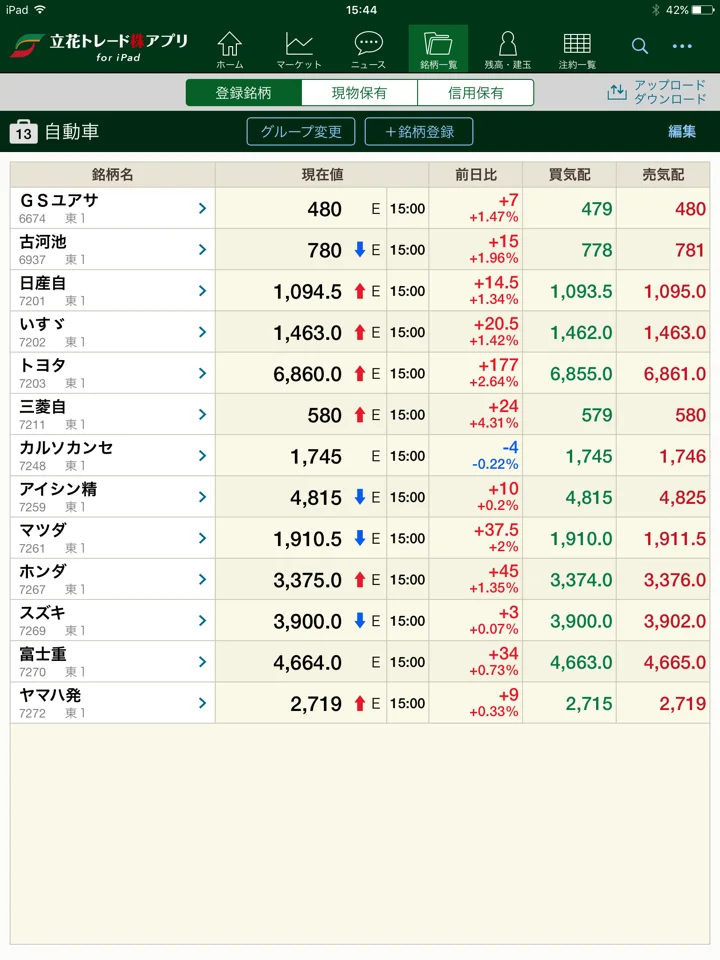Tap 売気配 column header
Image resolution: width=720 pixels, height=960 pixels.
663,174
